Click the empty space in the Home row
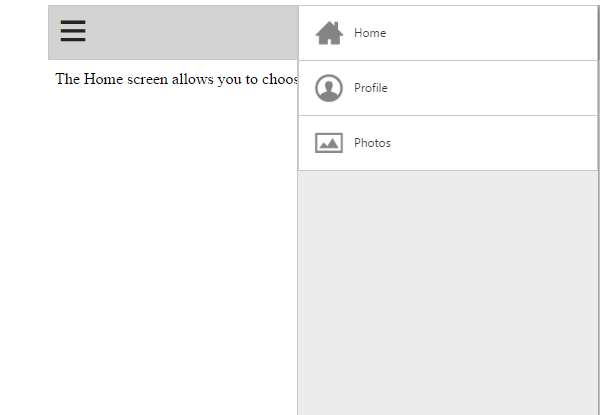This screenshot has height=415, width=600. (x=490, y=33)
